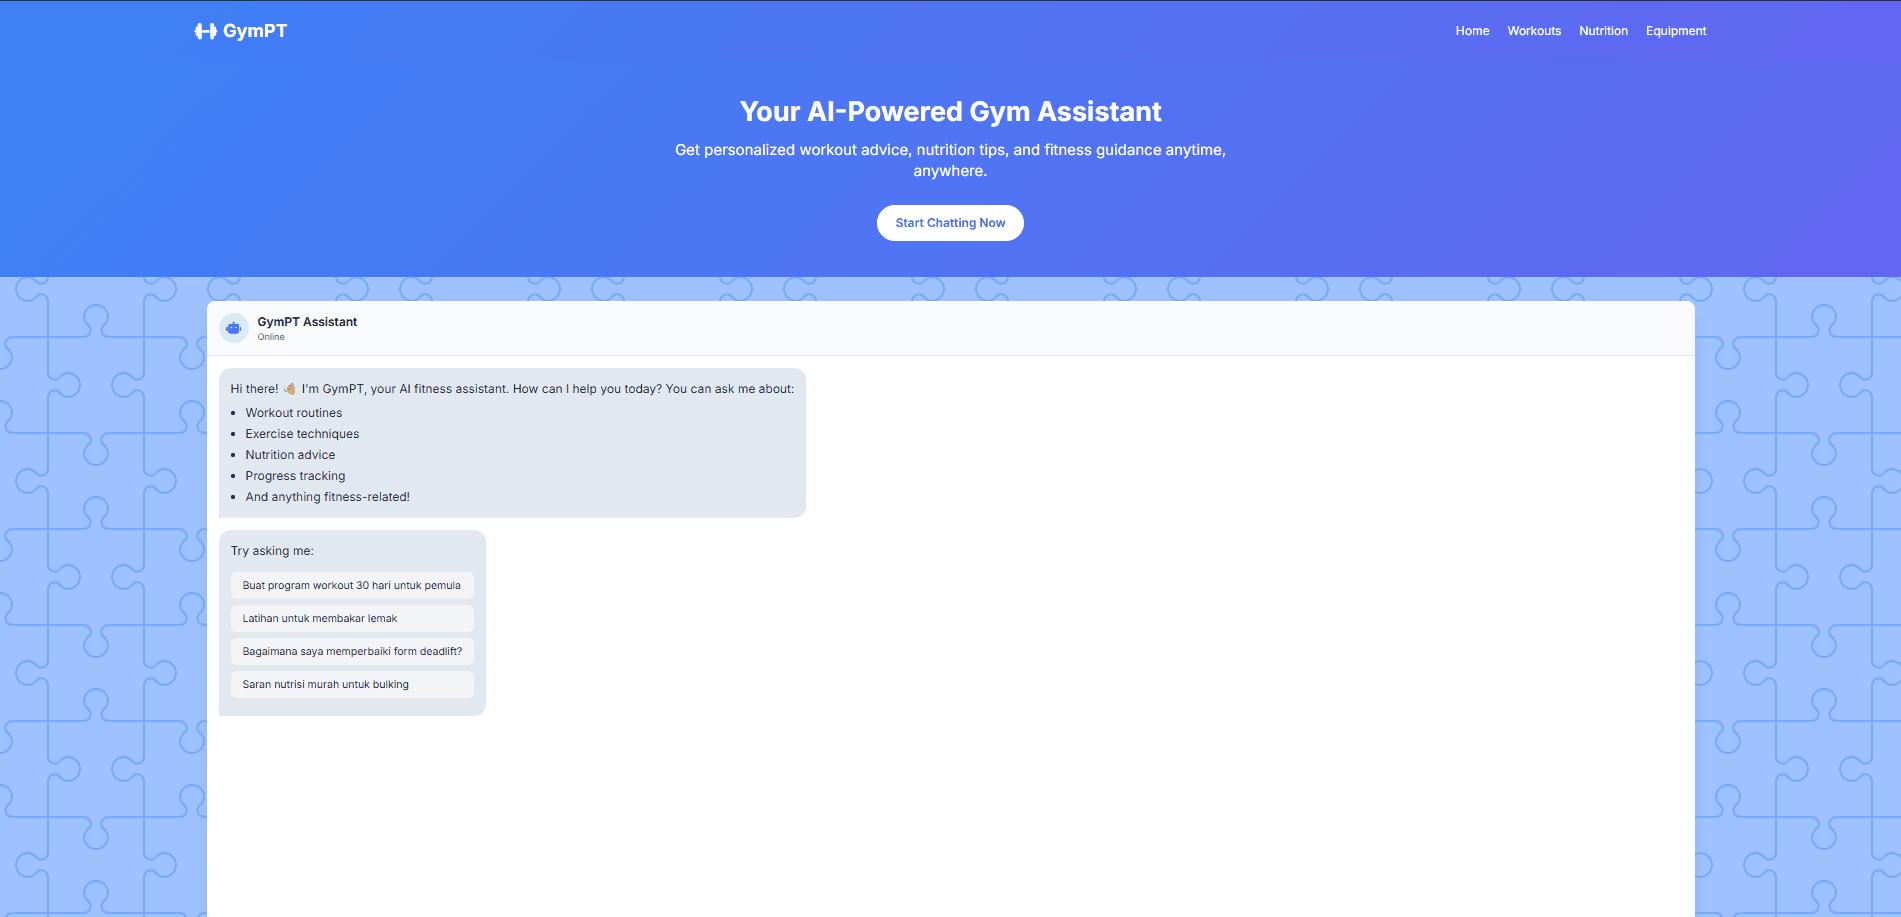Open the Equipment navigation item
1901x917 pixels.
tap(1675, 31)
